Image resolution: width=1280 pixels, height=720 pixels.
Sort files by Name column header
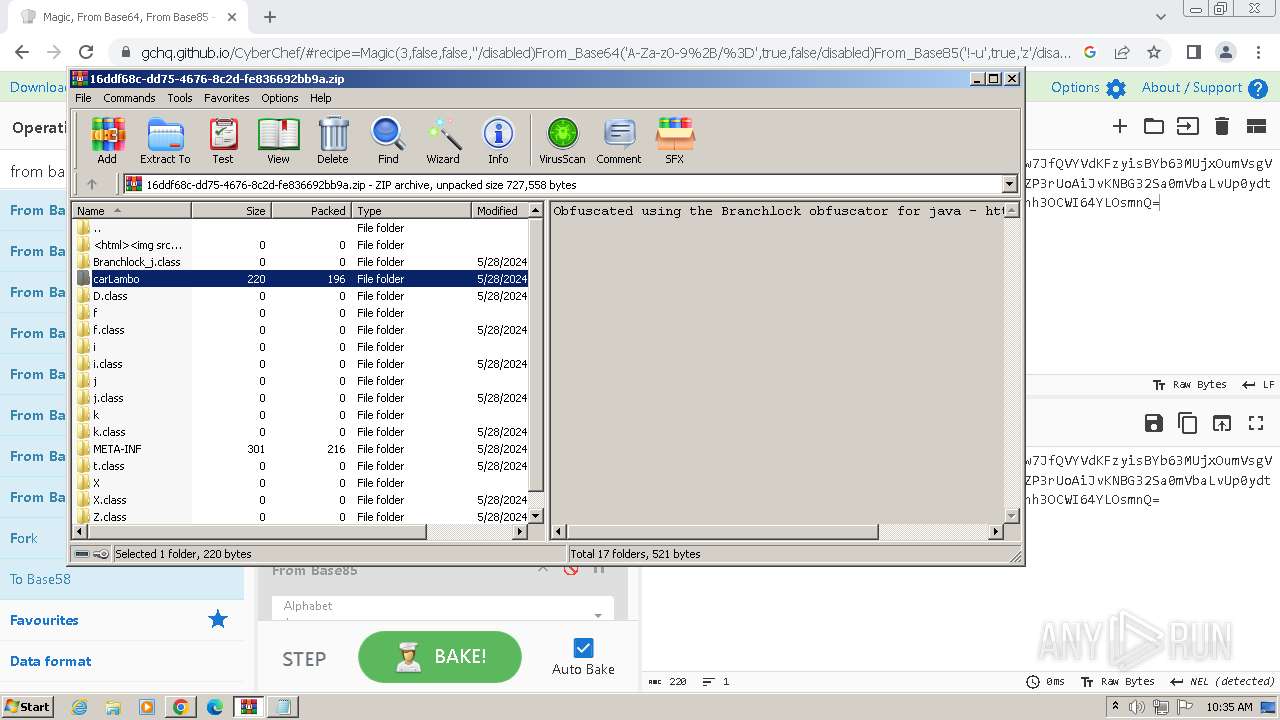coord(132,211)
